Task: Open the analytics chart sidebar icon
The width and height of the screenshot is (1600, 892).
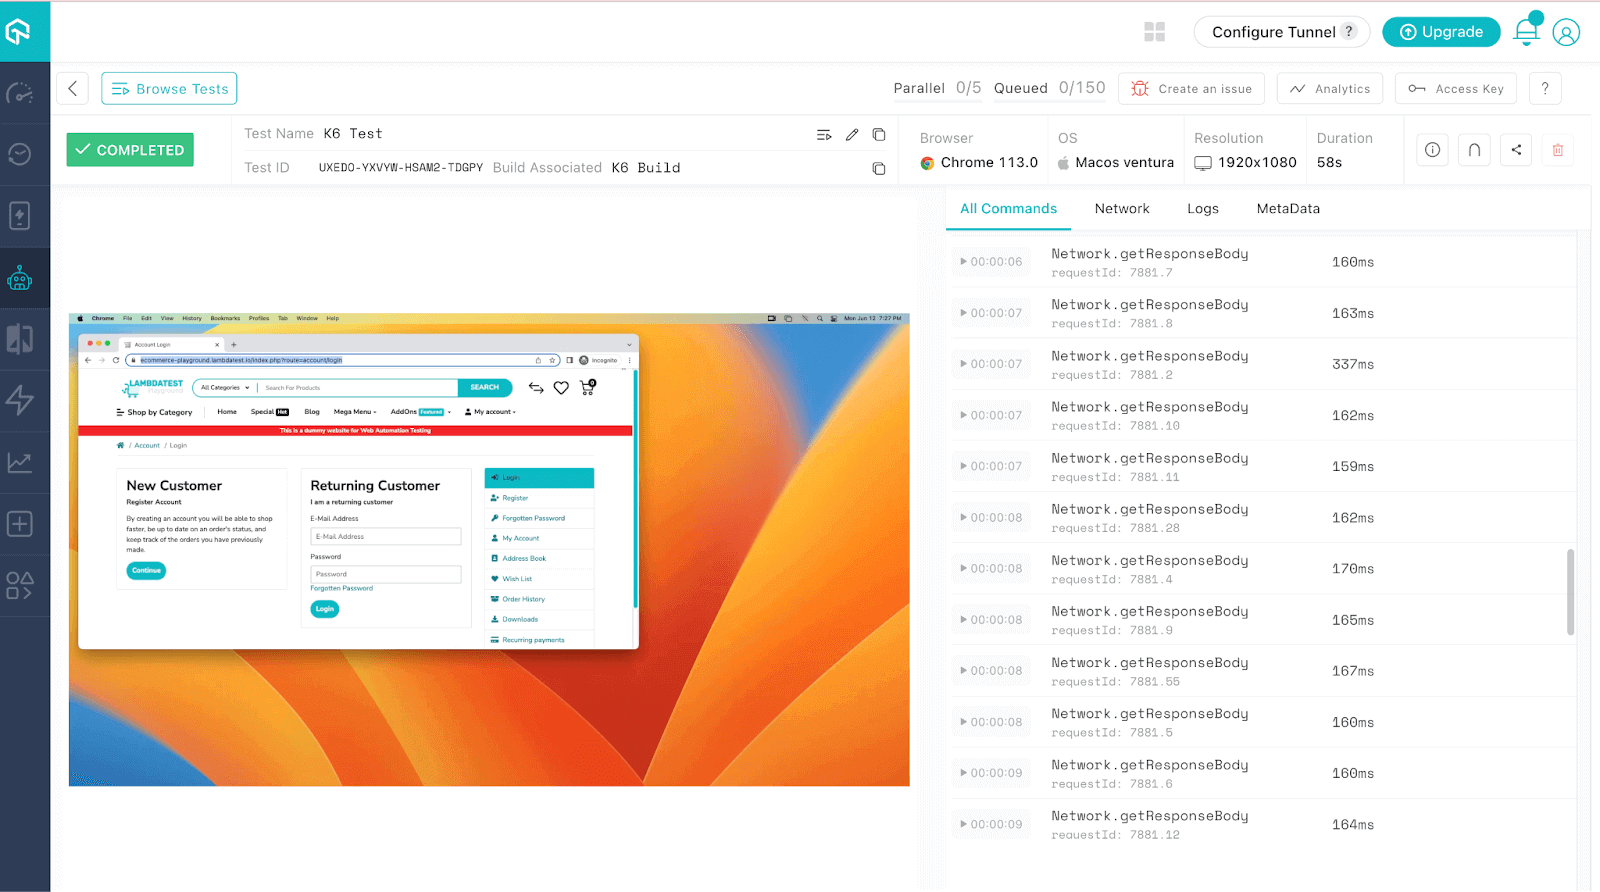Action: (x=20, y=462)
